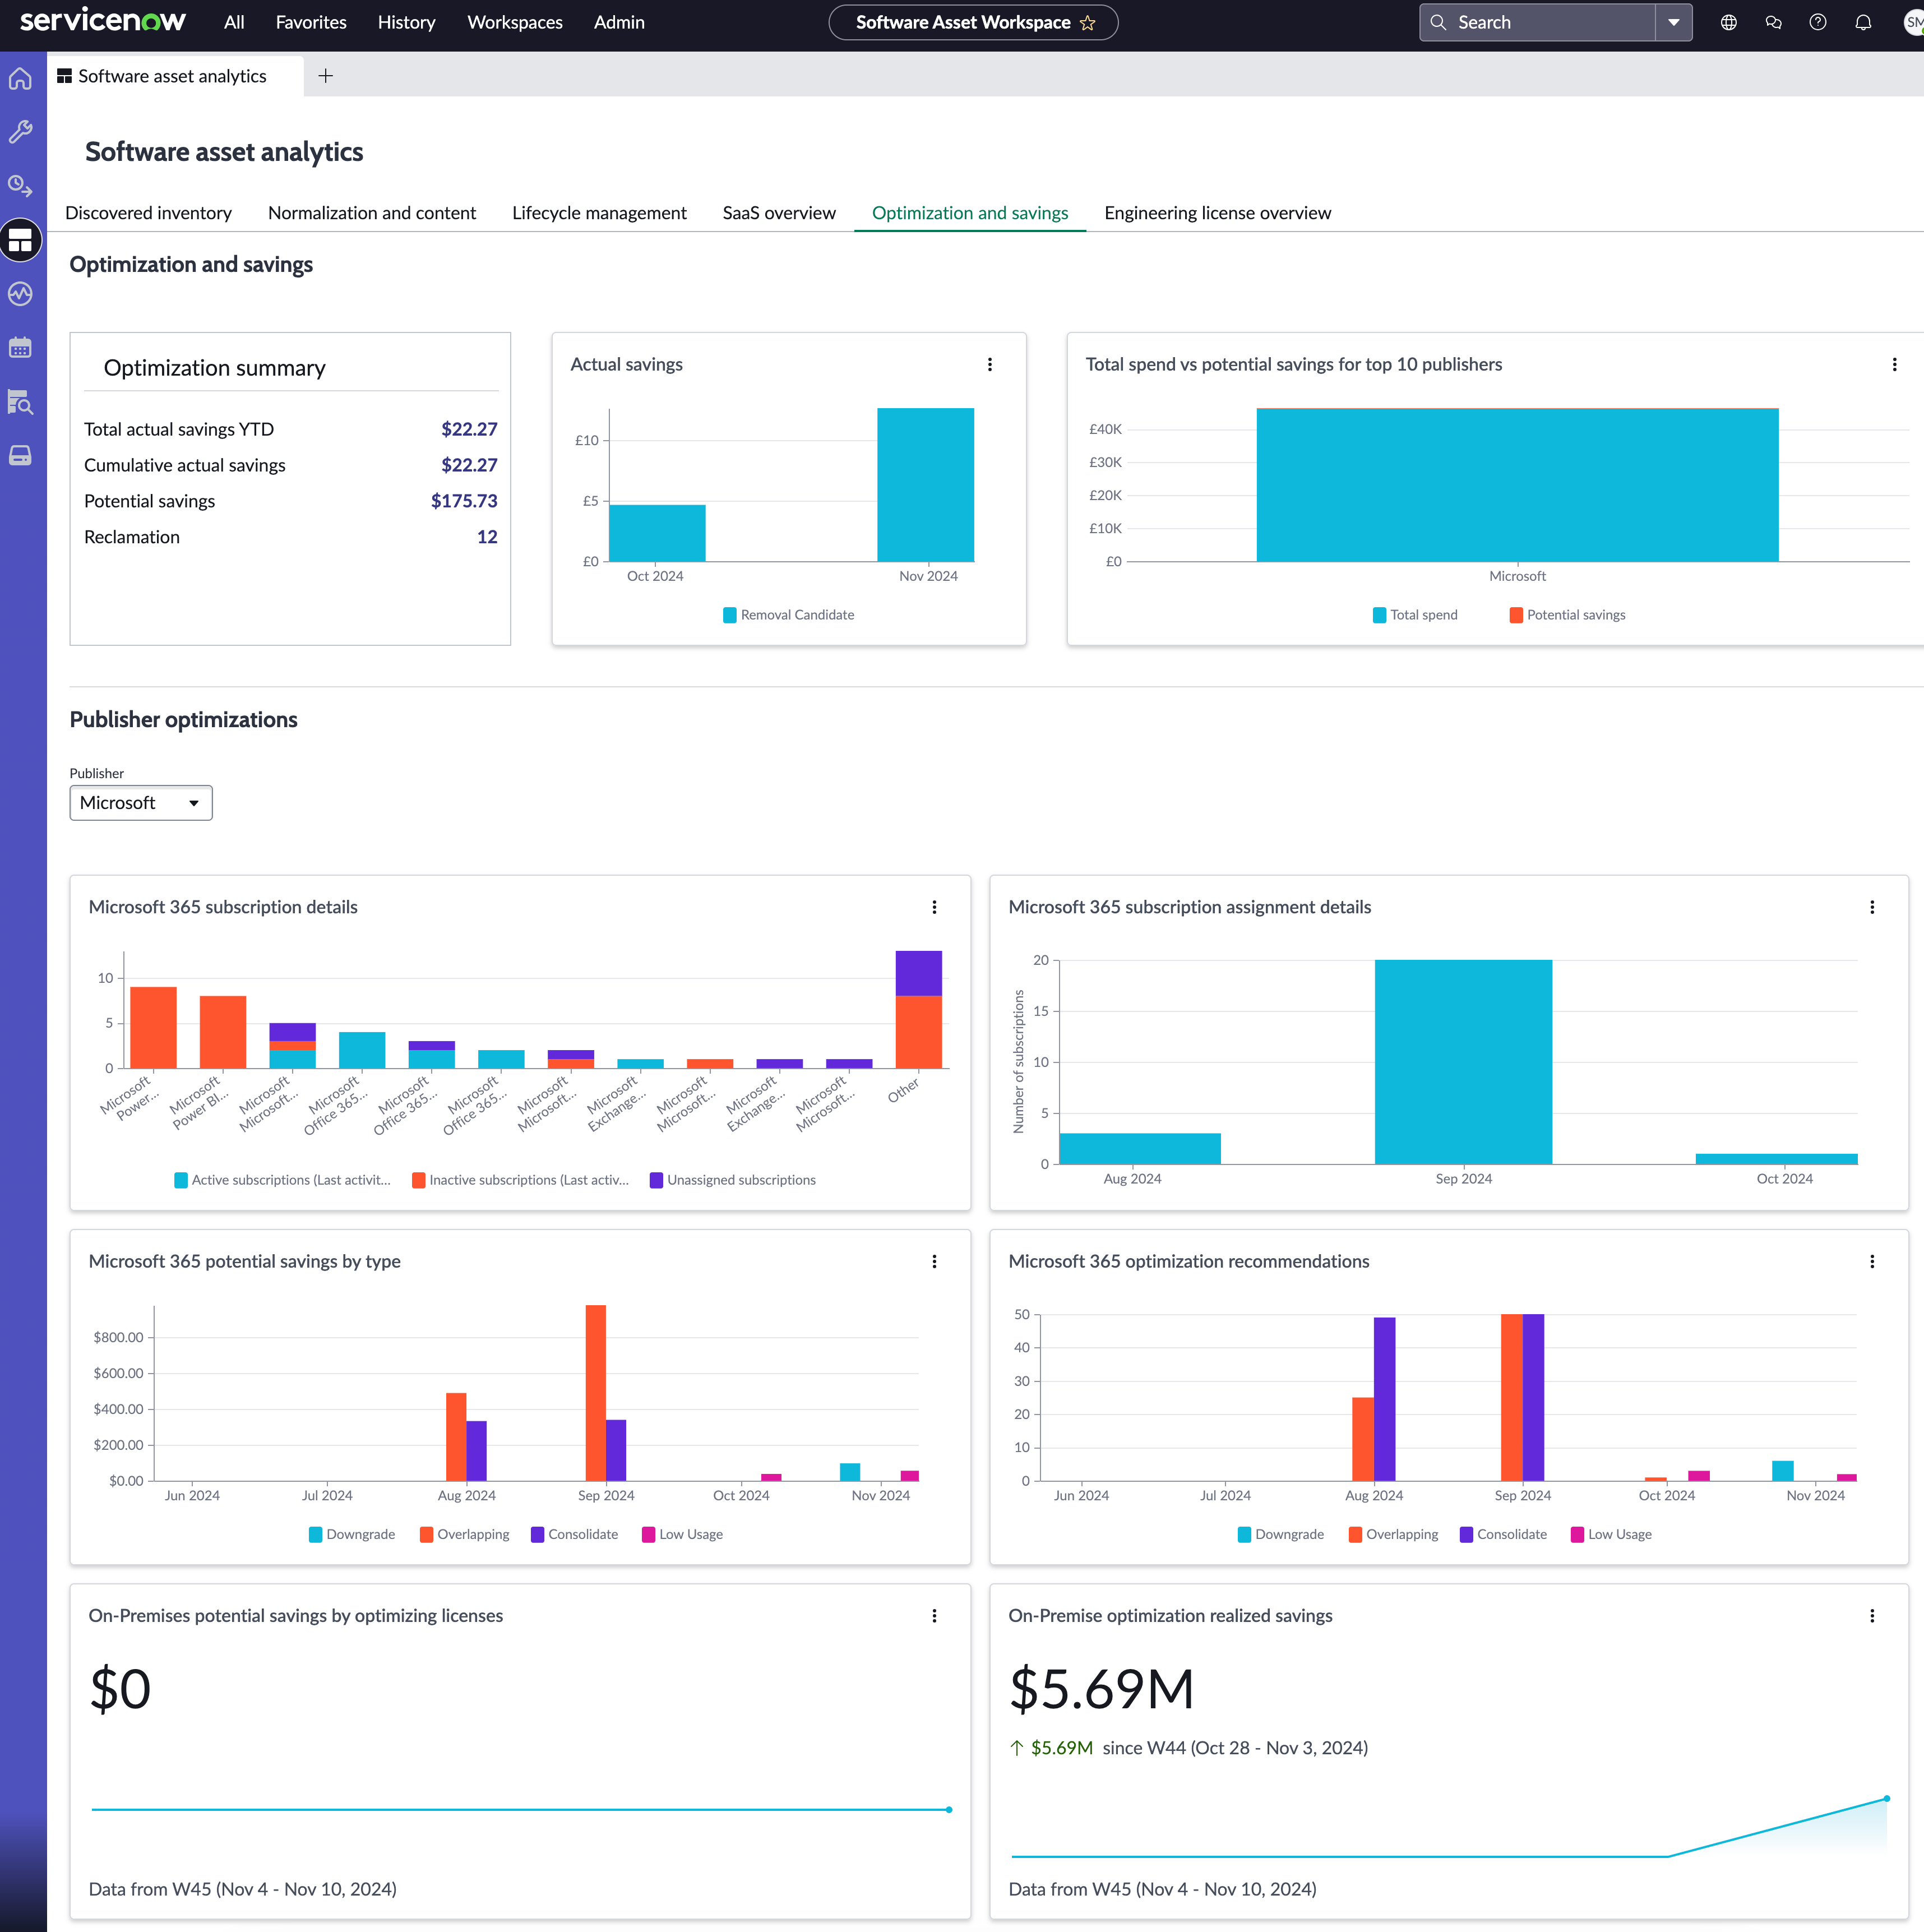Open the History menu
Image resolution: width=1924 pixels, height=1932 pixels.
[x=406, y=22]
